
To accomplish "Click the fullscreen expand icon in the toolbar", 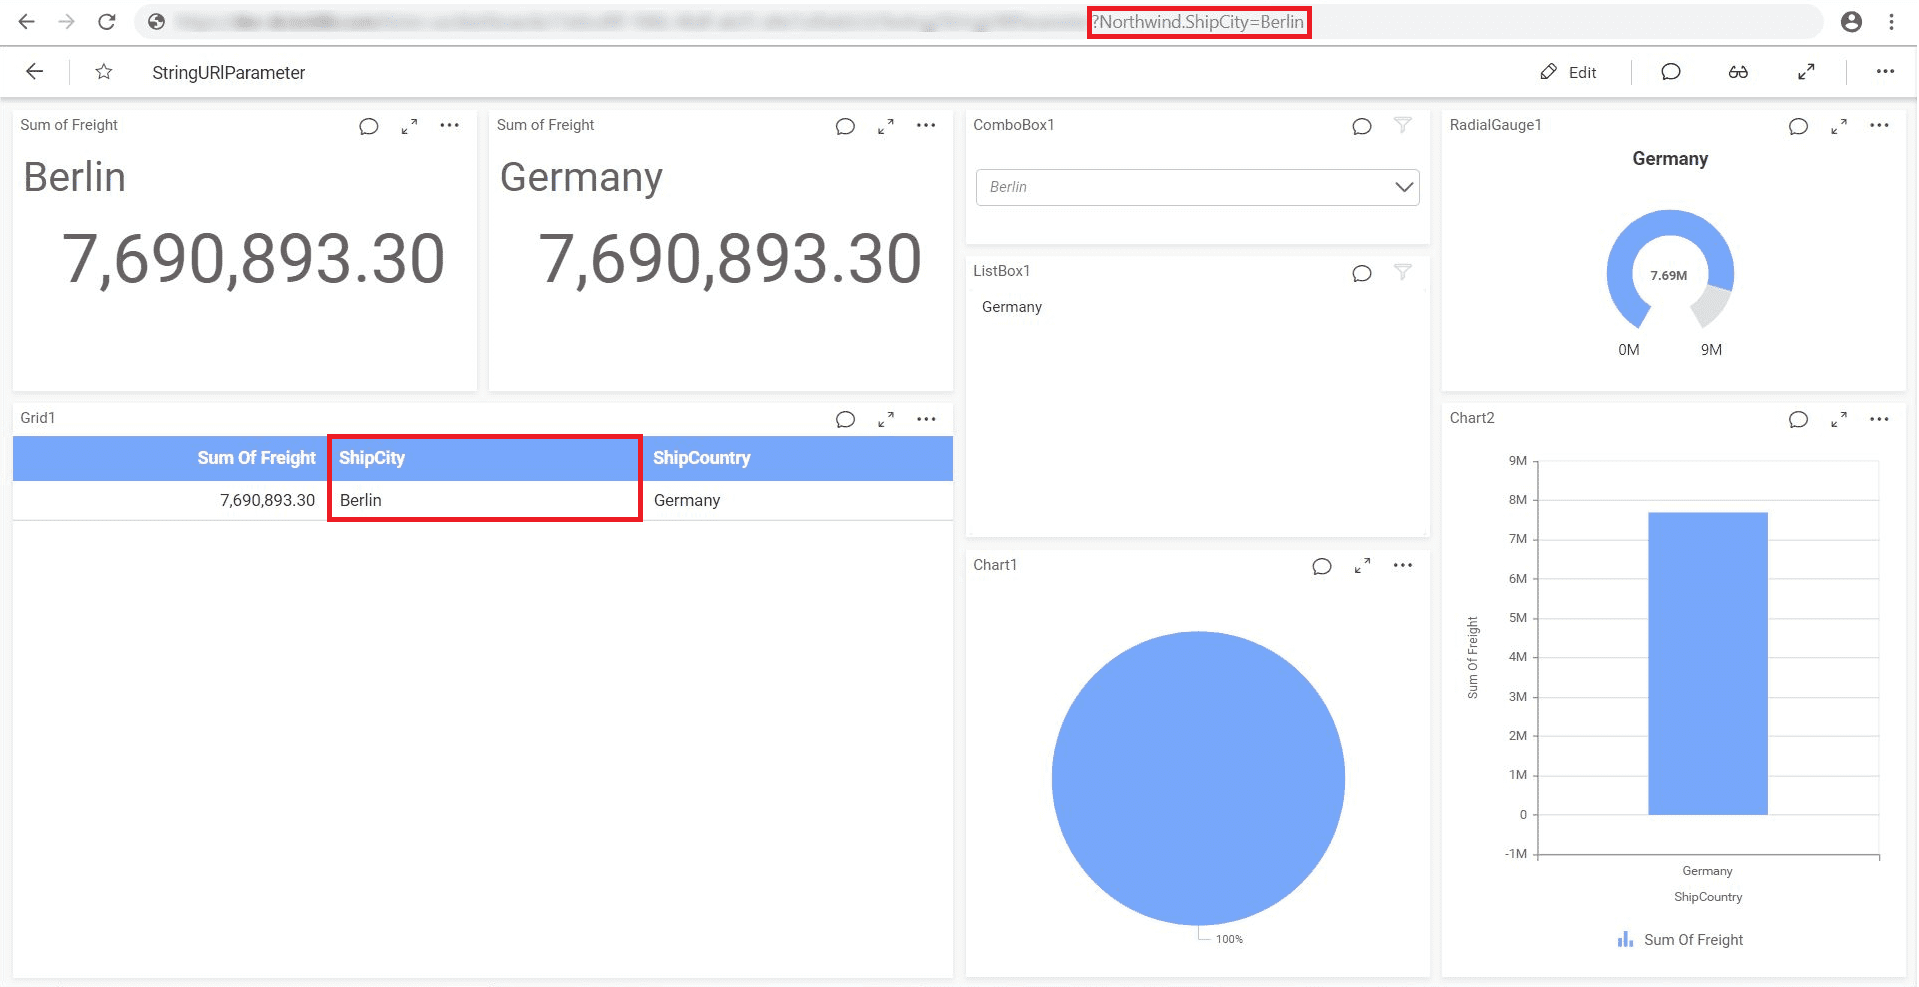I will point(1806,71).
